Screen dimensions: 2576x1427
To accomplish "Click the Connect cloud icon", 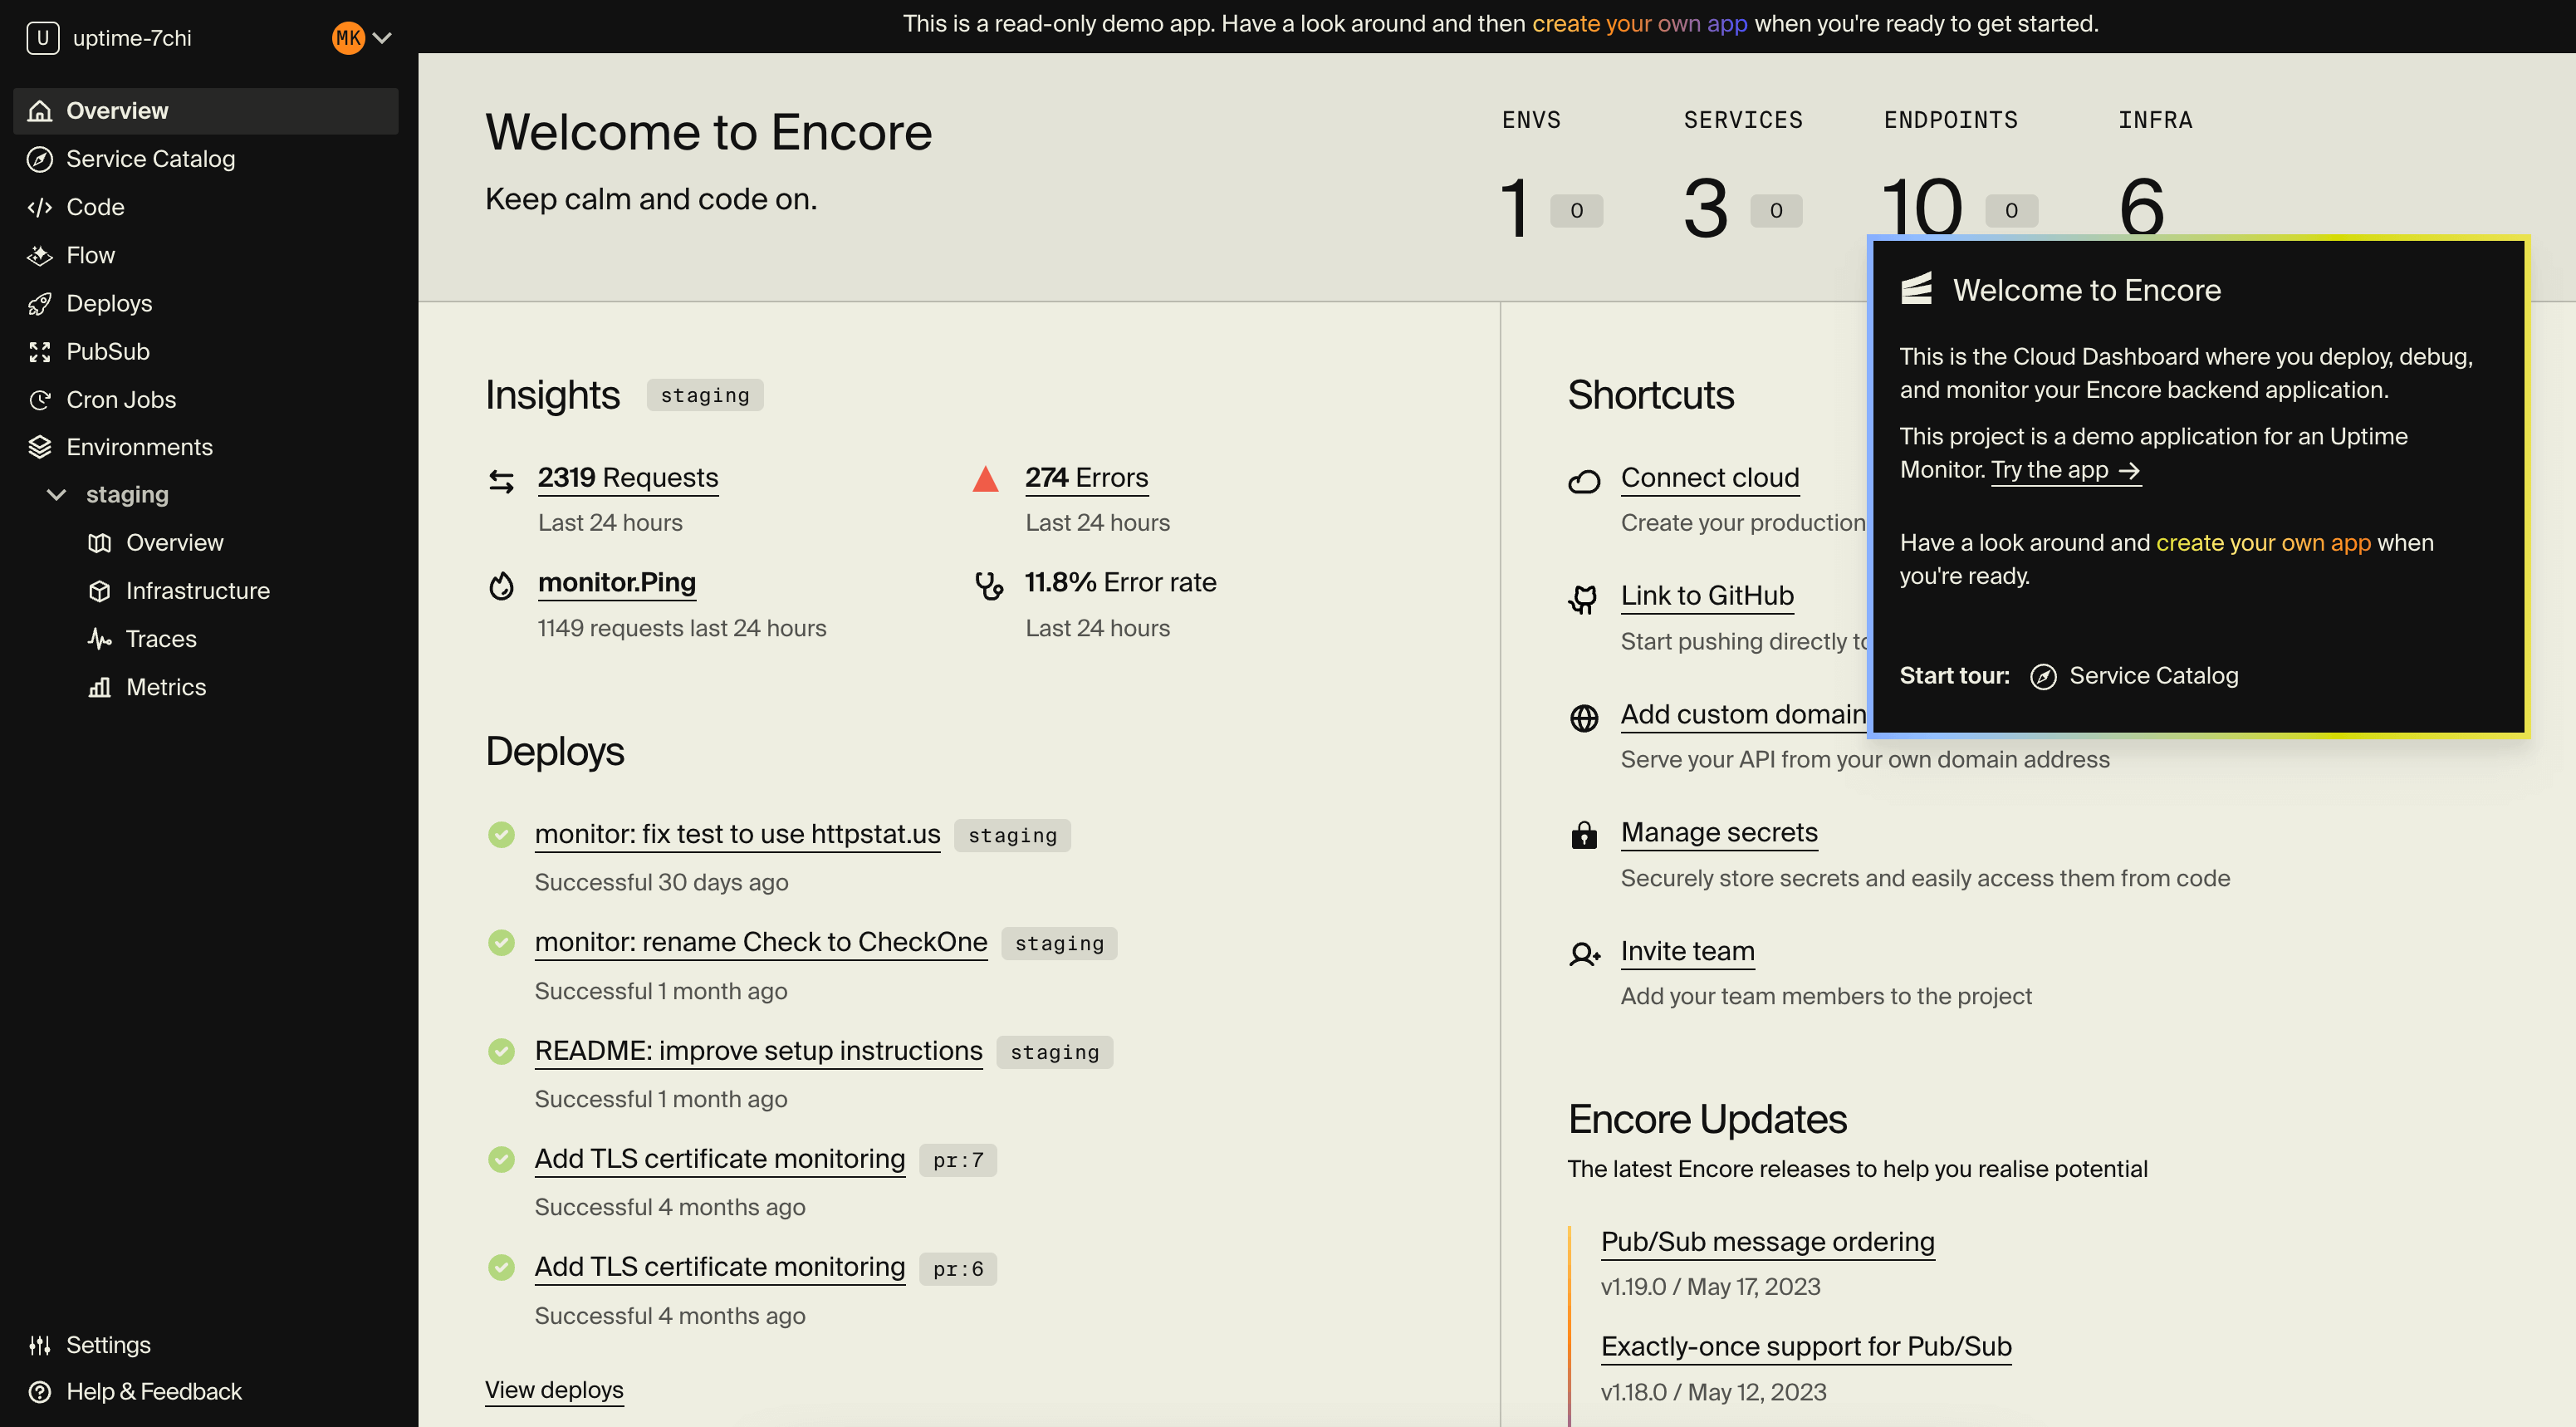I will pos(1584,482).
